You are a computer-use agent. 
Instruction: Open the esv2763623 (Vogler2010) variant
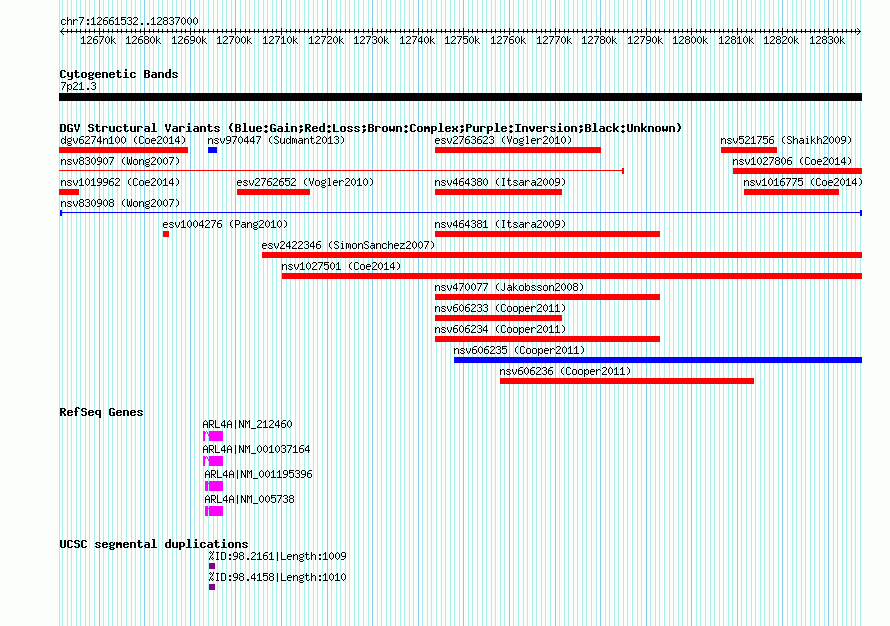click(503, 140)
